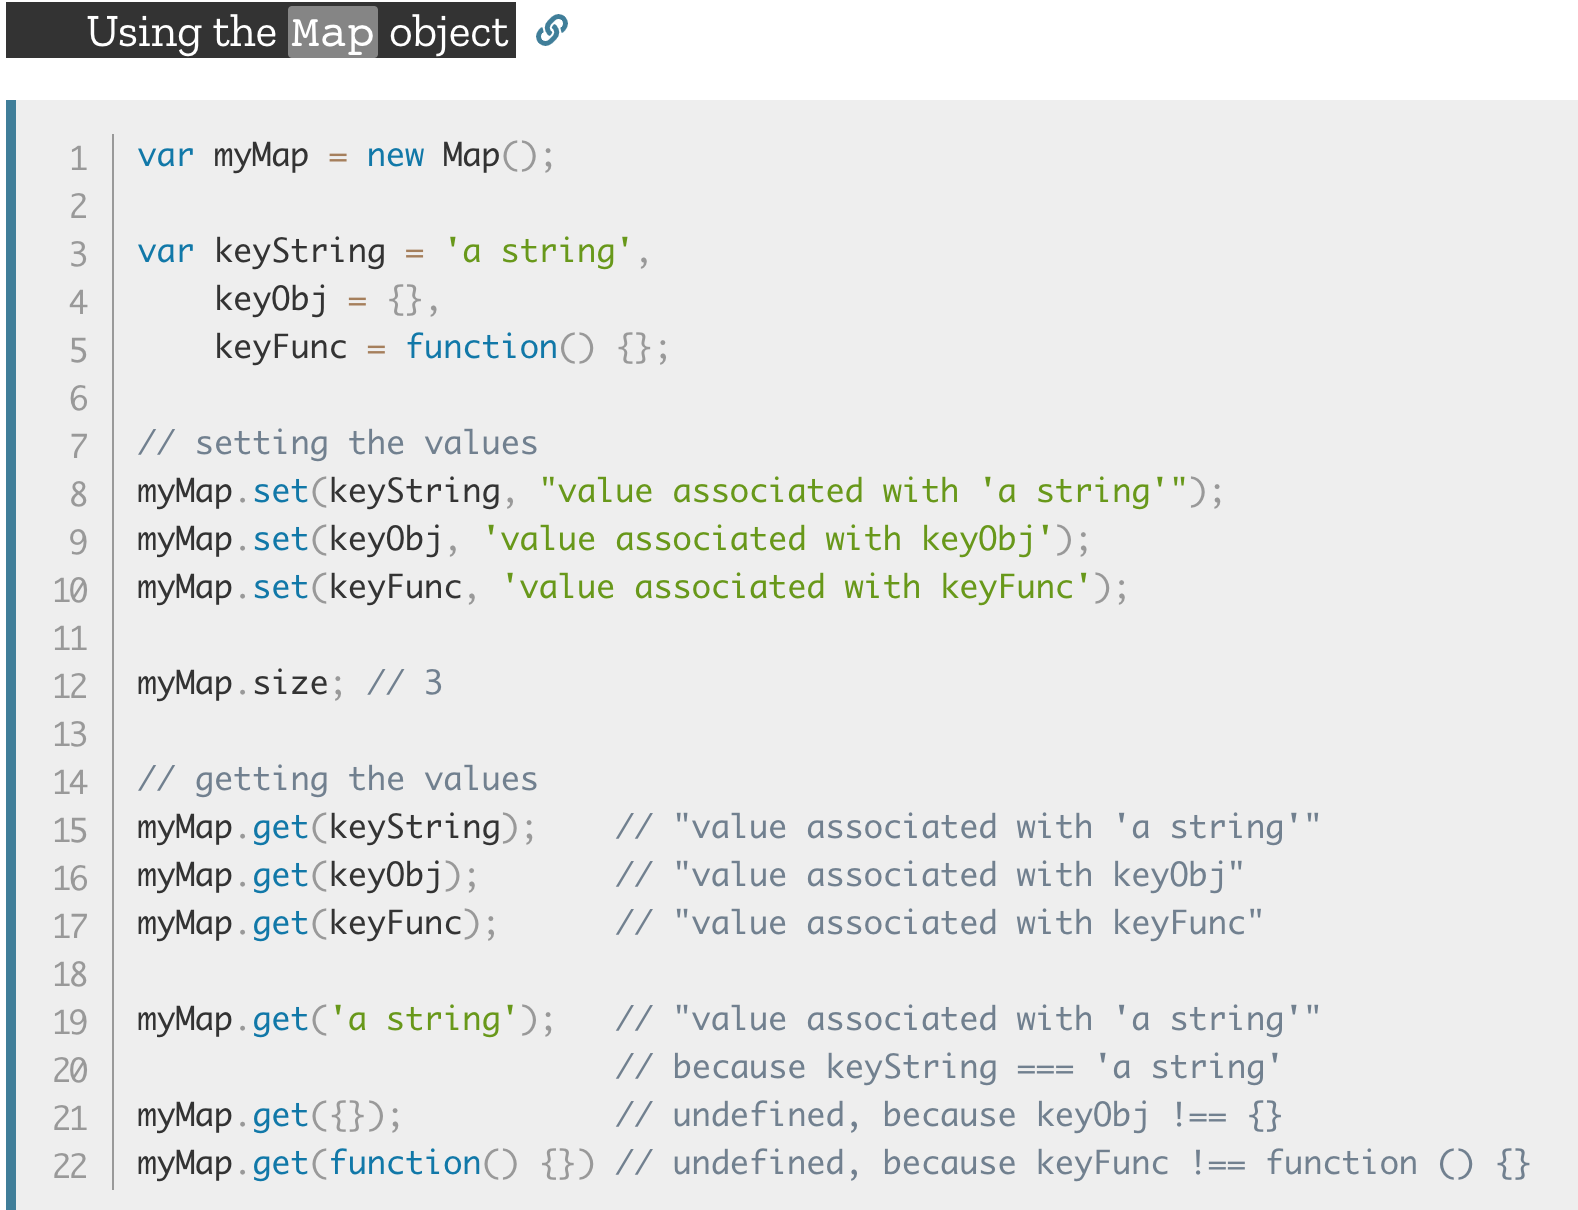Click string 'value associated with keyFunc' on line 10
This screenshot has width=1578, height=1210.
796,587
